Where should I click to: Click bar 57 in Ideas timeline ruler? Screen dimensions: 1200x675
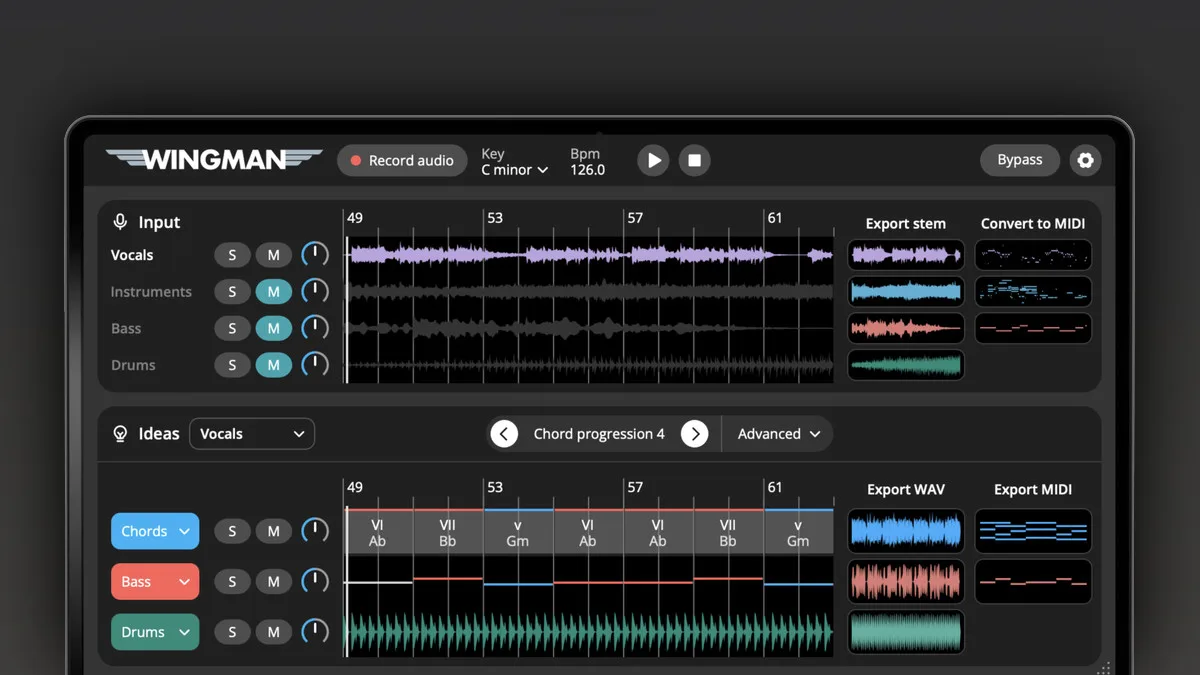(x=634, y=488)
